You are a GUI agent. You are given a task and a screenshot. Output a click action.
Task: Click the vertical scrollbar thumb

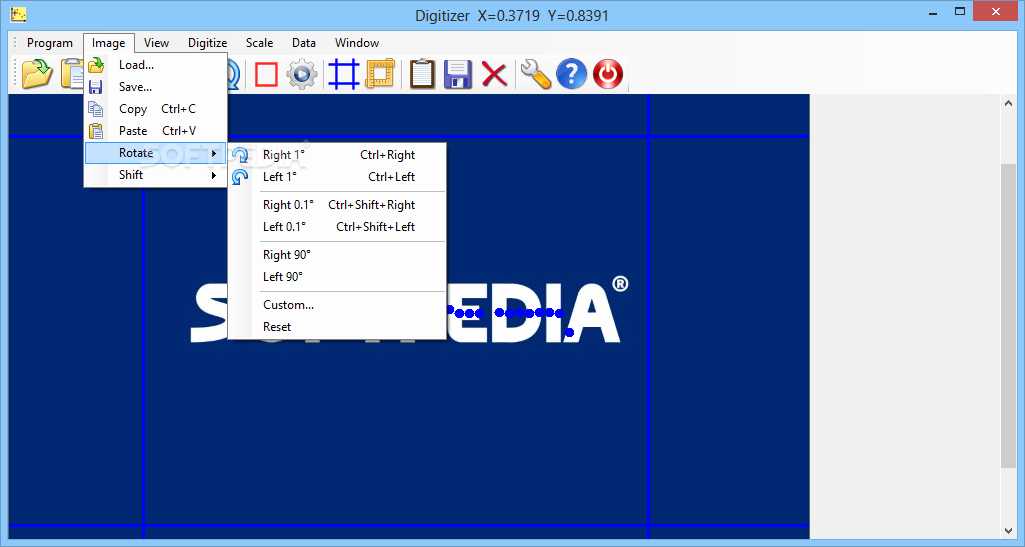pyautogui.click(x=1009, y=315)
